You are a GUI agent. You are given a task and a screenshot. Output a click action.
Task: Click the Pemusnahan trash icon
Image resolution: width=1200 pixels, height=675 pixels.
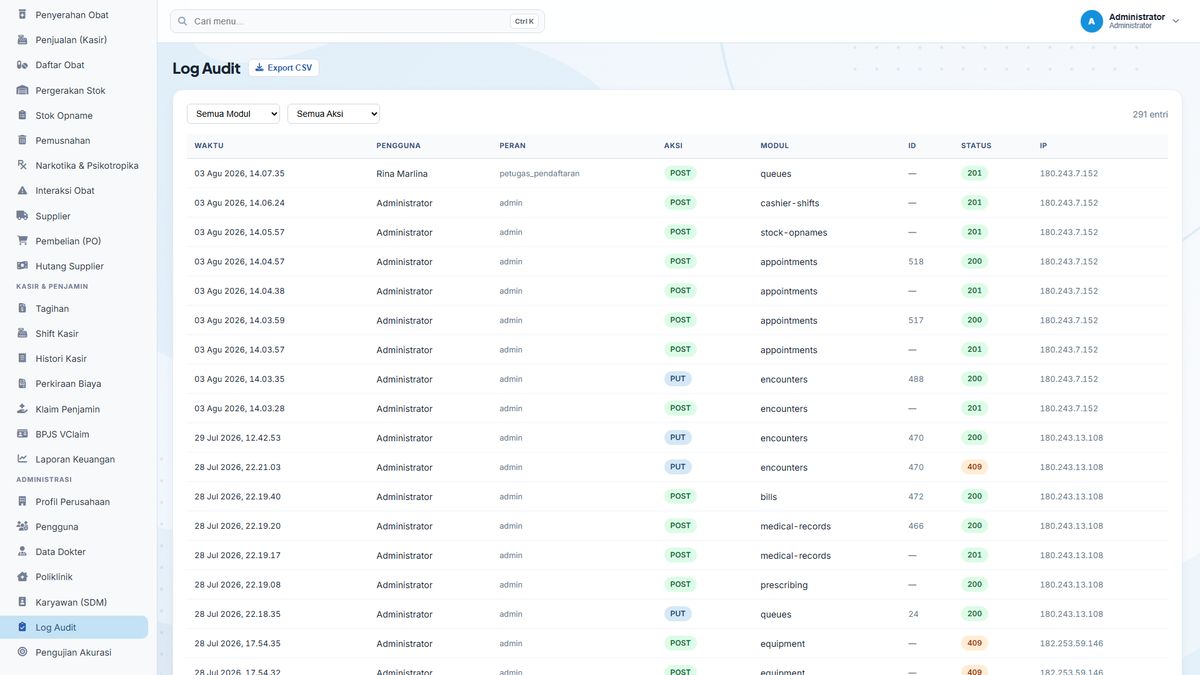(x=23, y=140)
